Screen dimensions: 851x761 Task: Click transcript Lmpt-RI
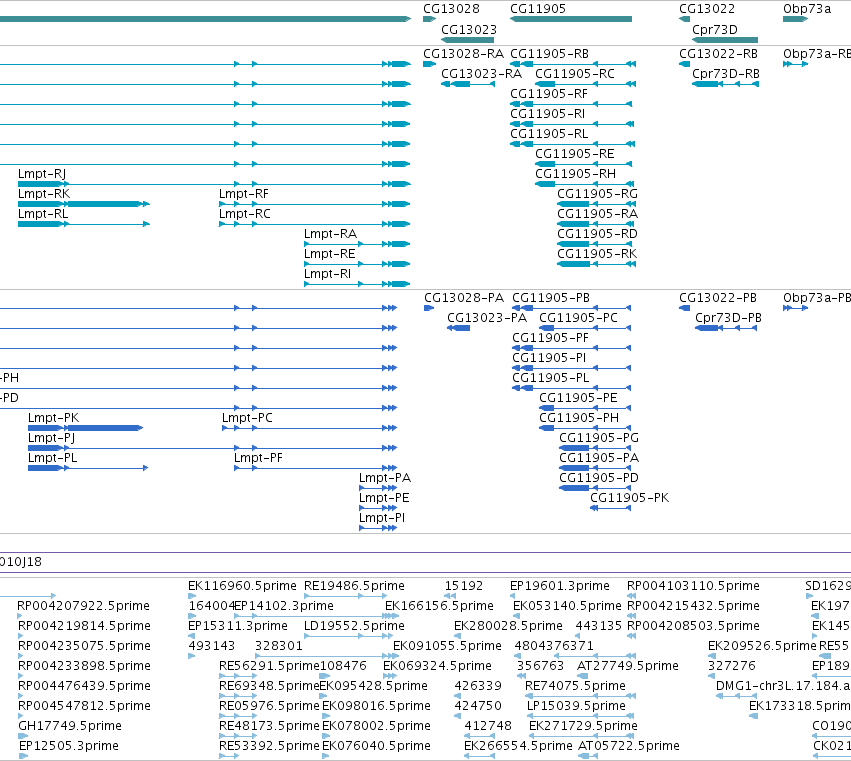[327, 275]
